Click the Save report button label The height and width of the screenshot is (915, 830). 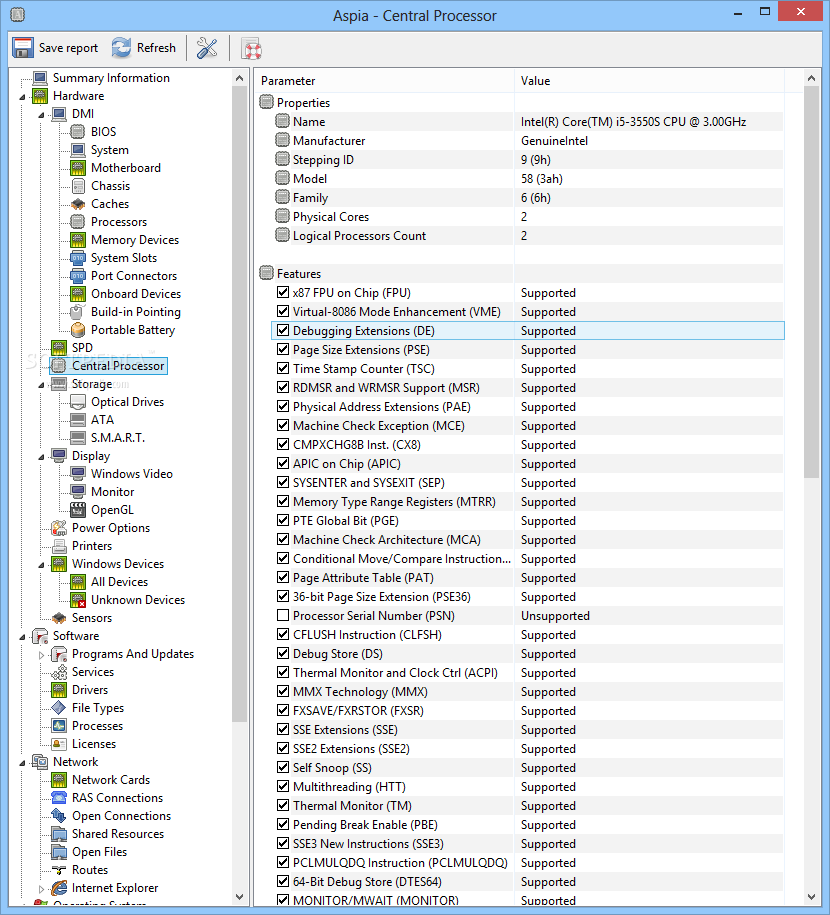click(68, 48)
